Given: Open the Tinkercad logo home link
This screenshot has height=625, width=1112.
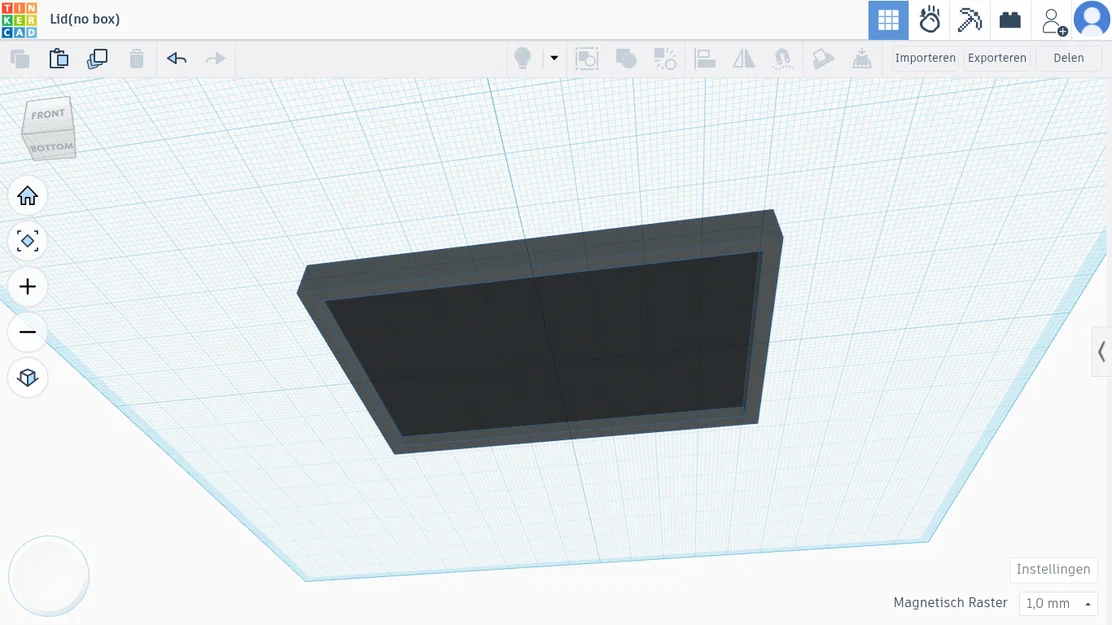Looking at the screenshot, I should pos(19,19).
